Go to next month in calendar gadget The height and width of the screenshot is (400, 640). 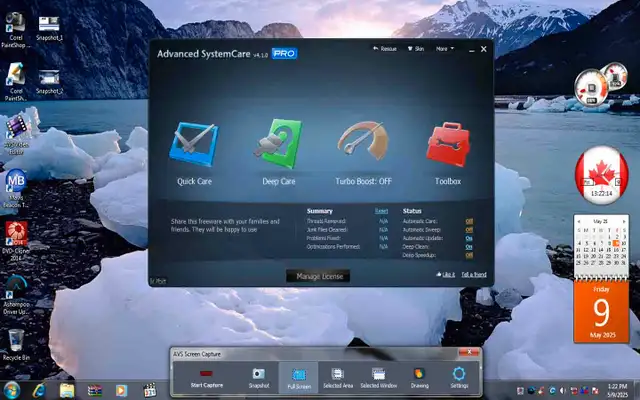coord(624,222)
